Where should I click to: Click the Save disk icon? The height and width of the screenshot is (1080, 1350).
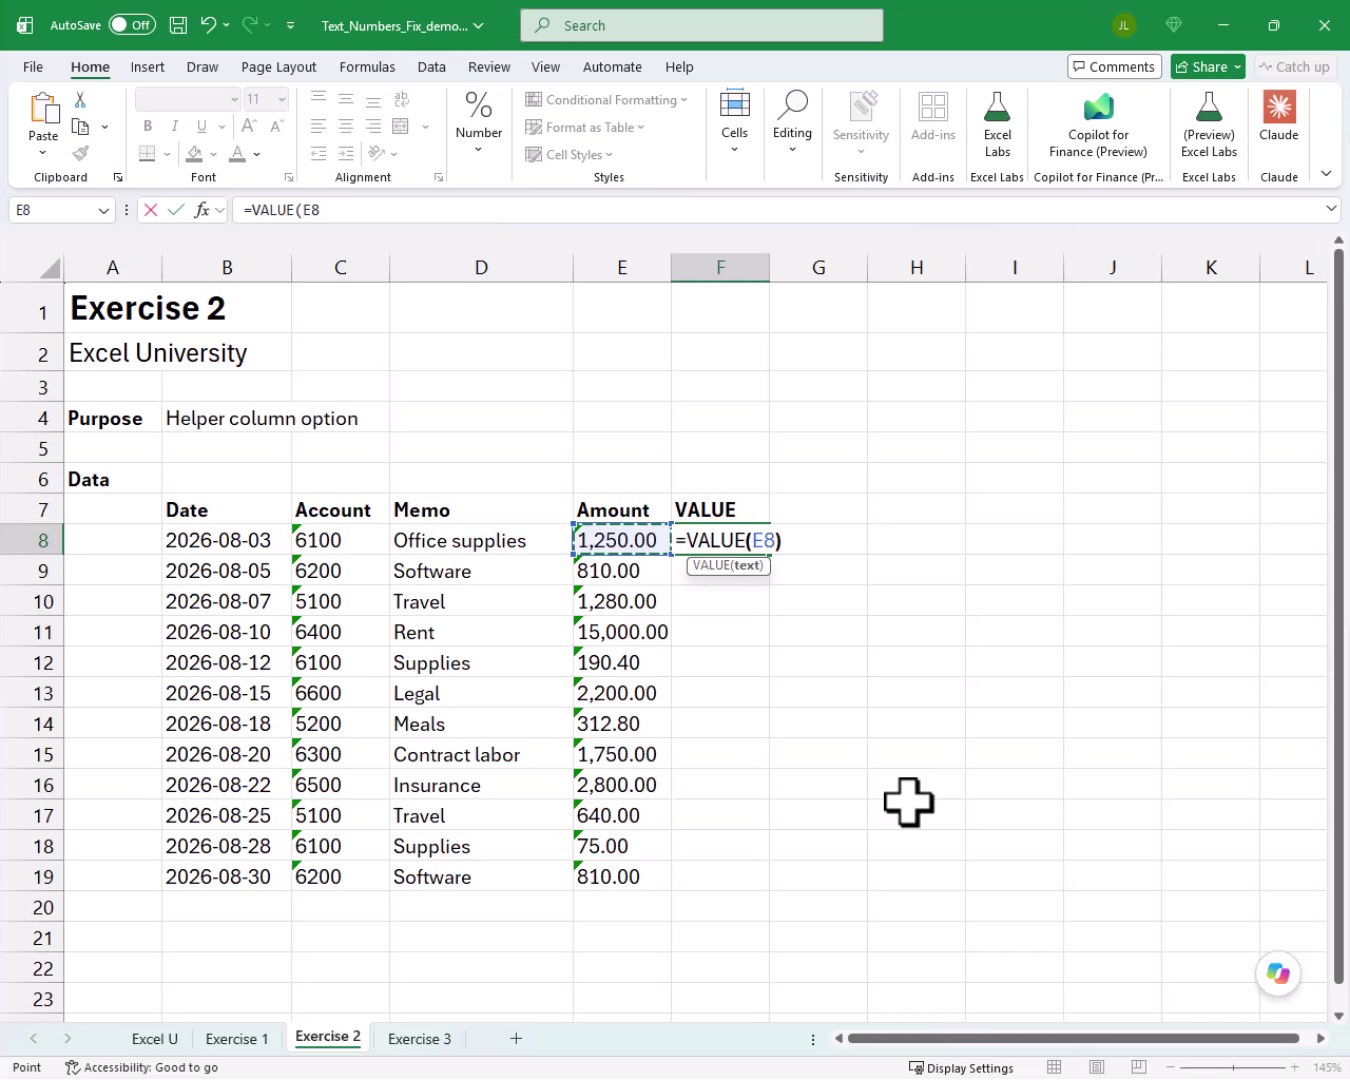[178, 25]
